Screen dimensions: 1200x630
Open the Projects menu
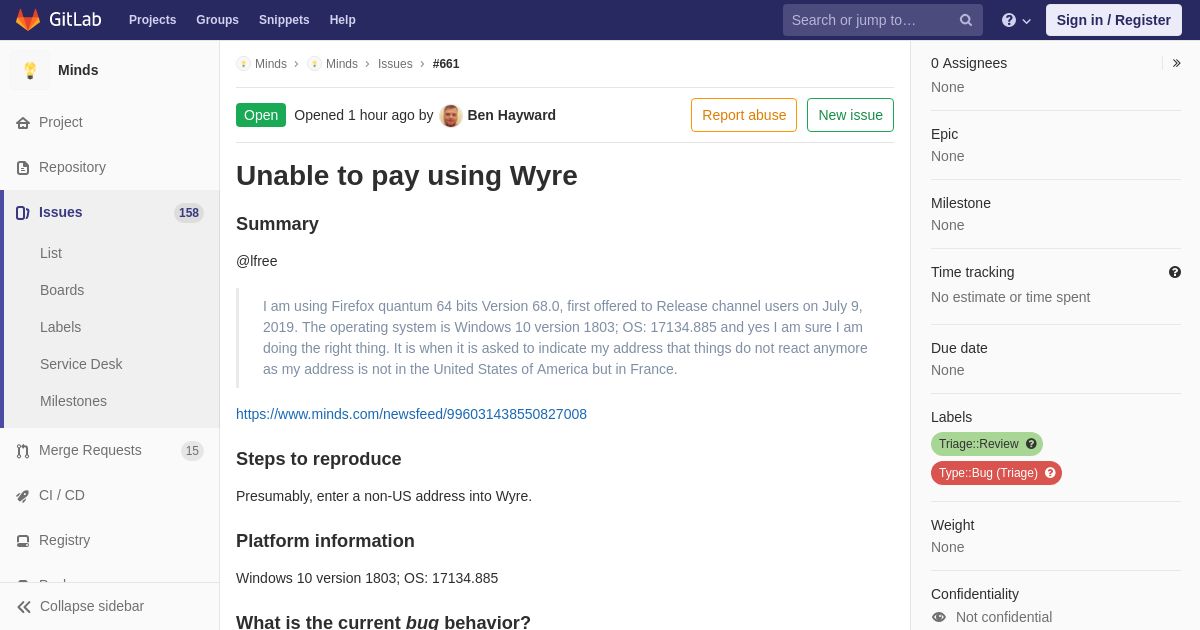click(x=152, y=20)
